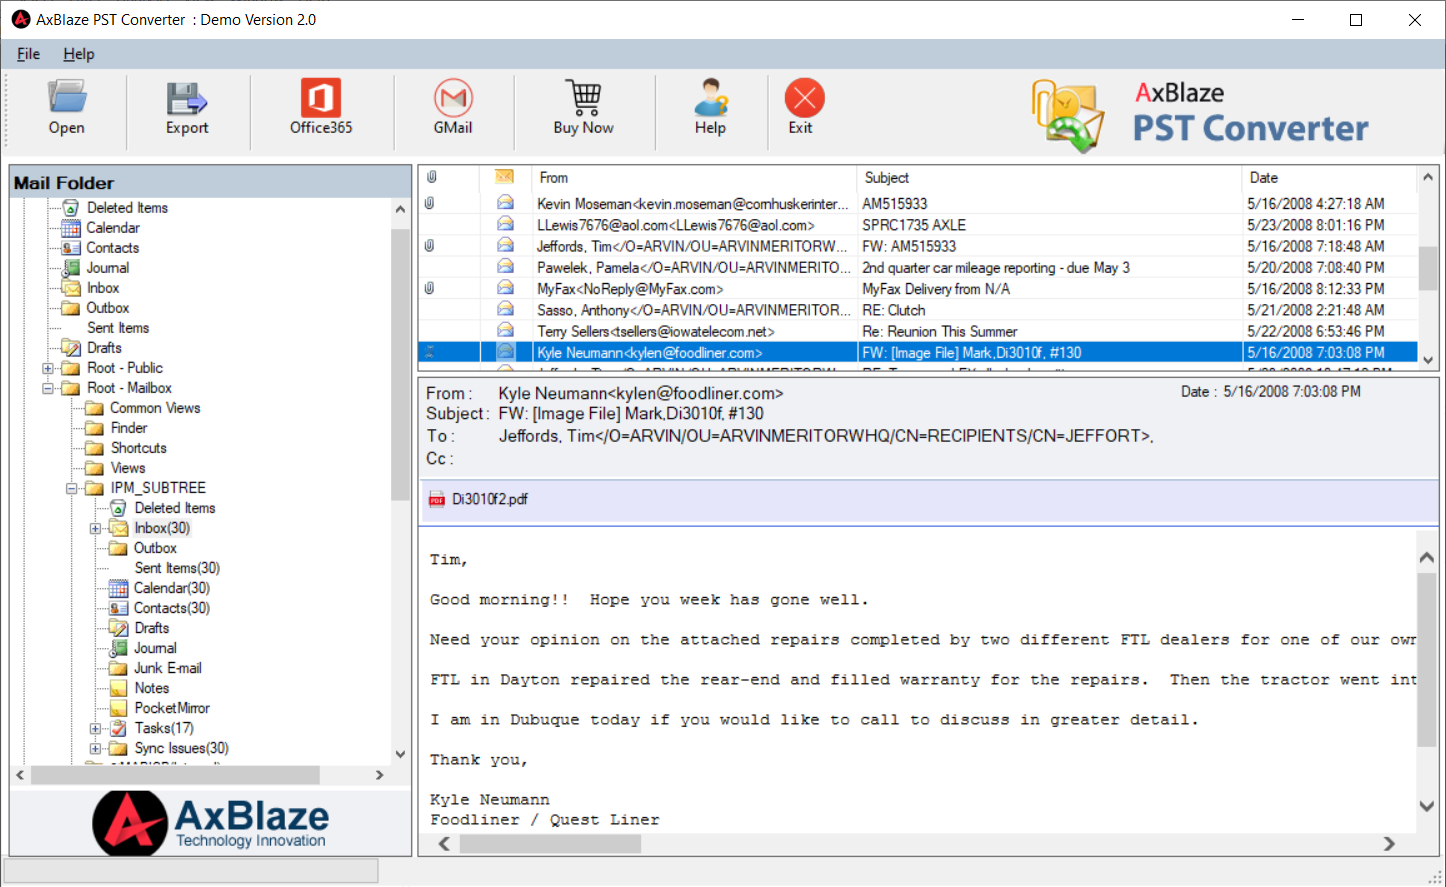Collapse the IPM_SUBTREE folder node

tap(72, 488)
